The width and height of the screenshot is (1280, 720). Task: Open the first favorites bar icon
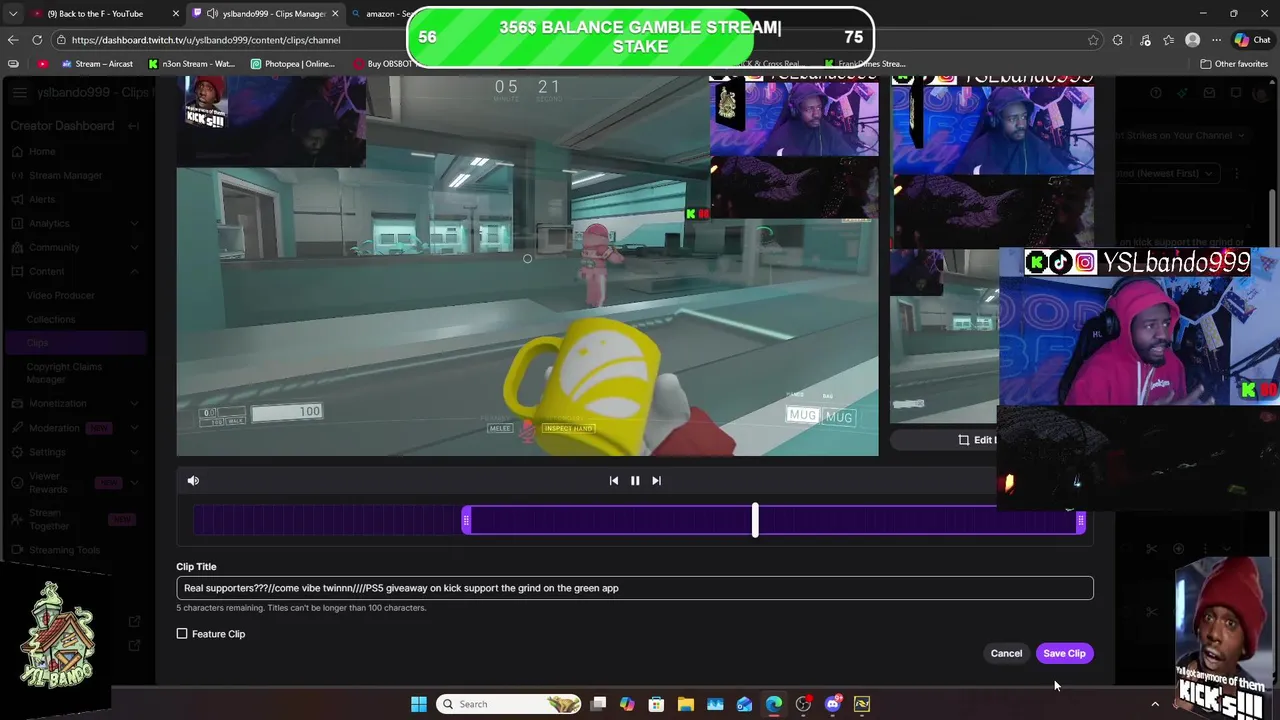pyautogui.click(x=13, y=64)
